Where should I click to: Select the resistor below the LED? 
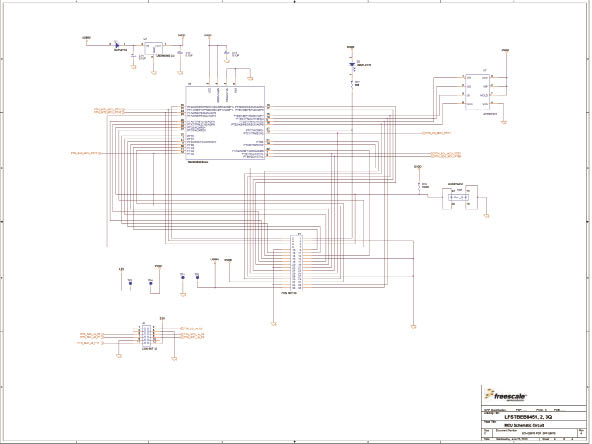(x=352, y=85)
